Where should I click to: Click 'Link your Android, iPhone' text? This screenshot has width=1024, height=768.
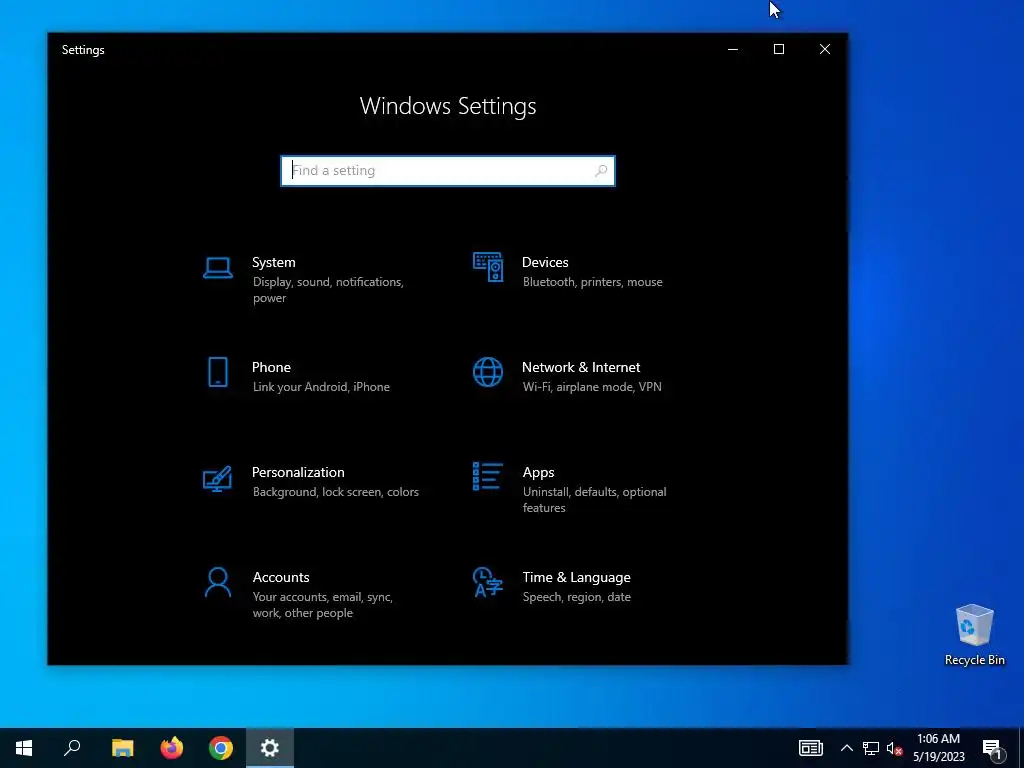[321, 387]
